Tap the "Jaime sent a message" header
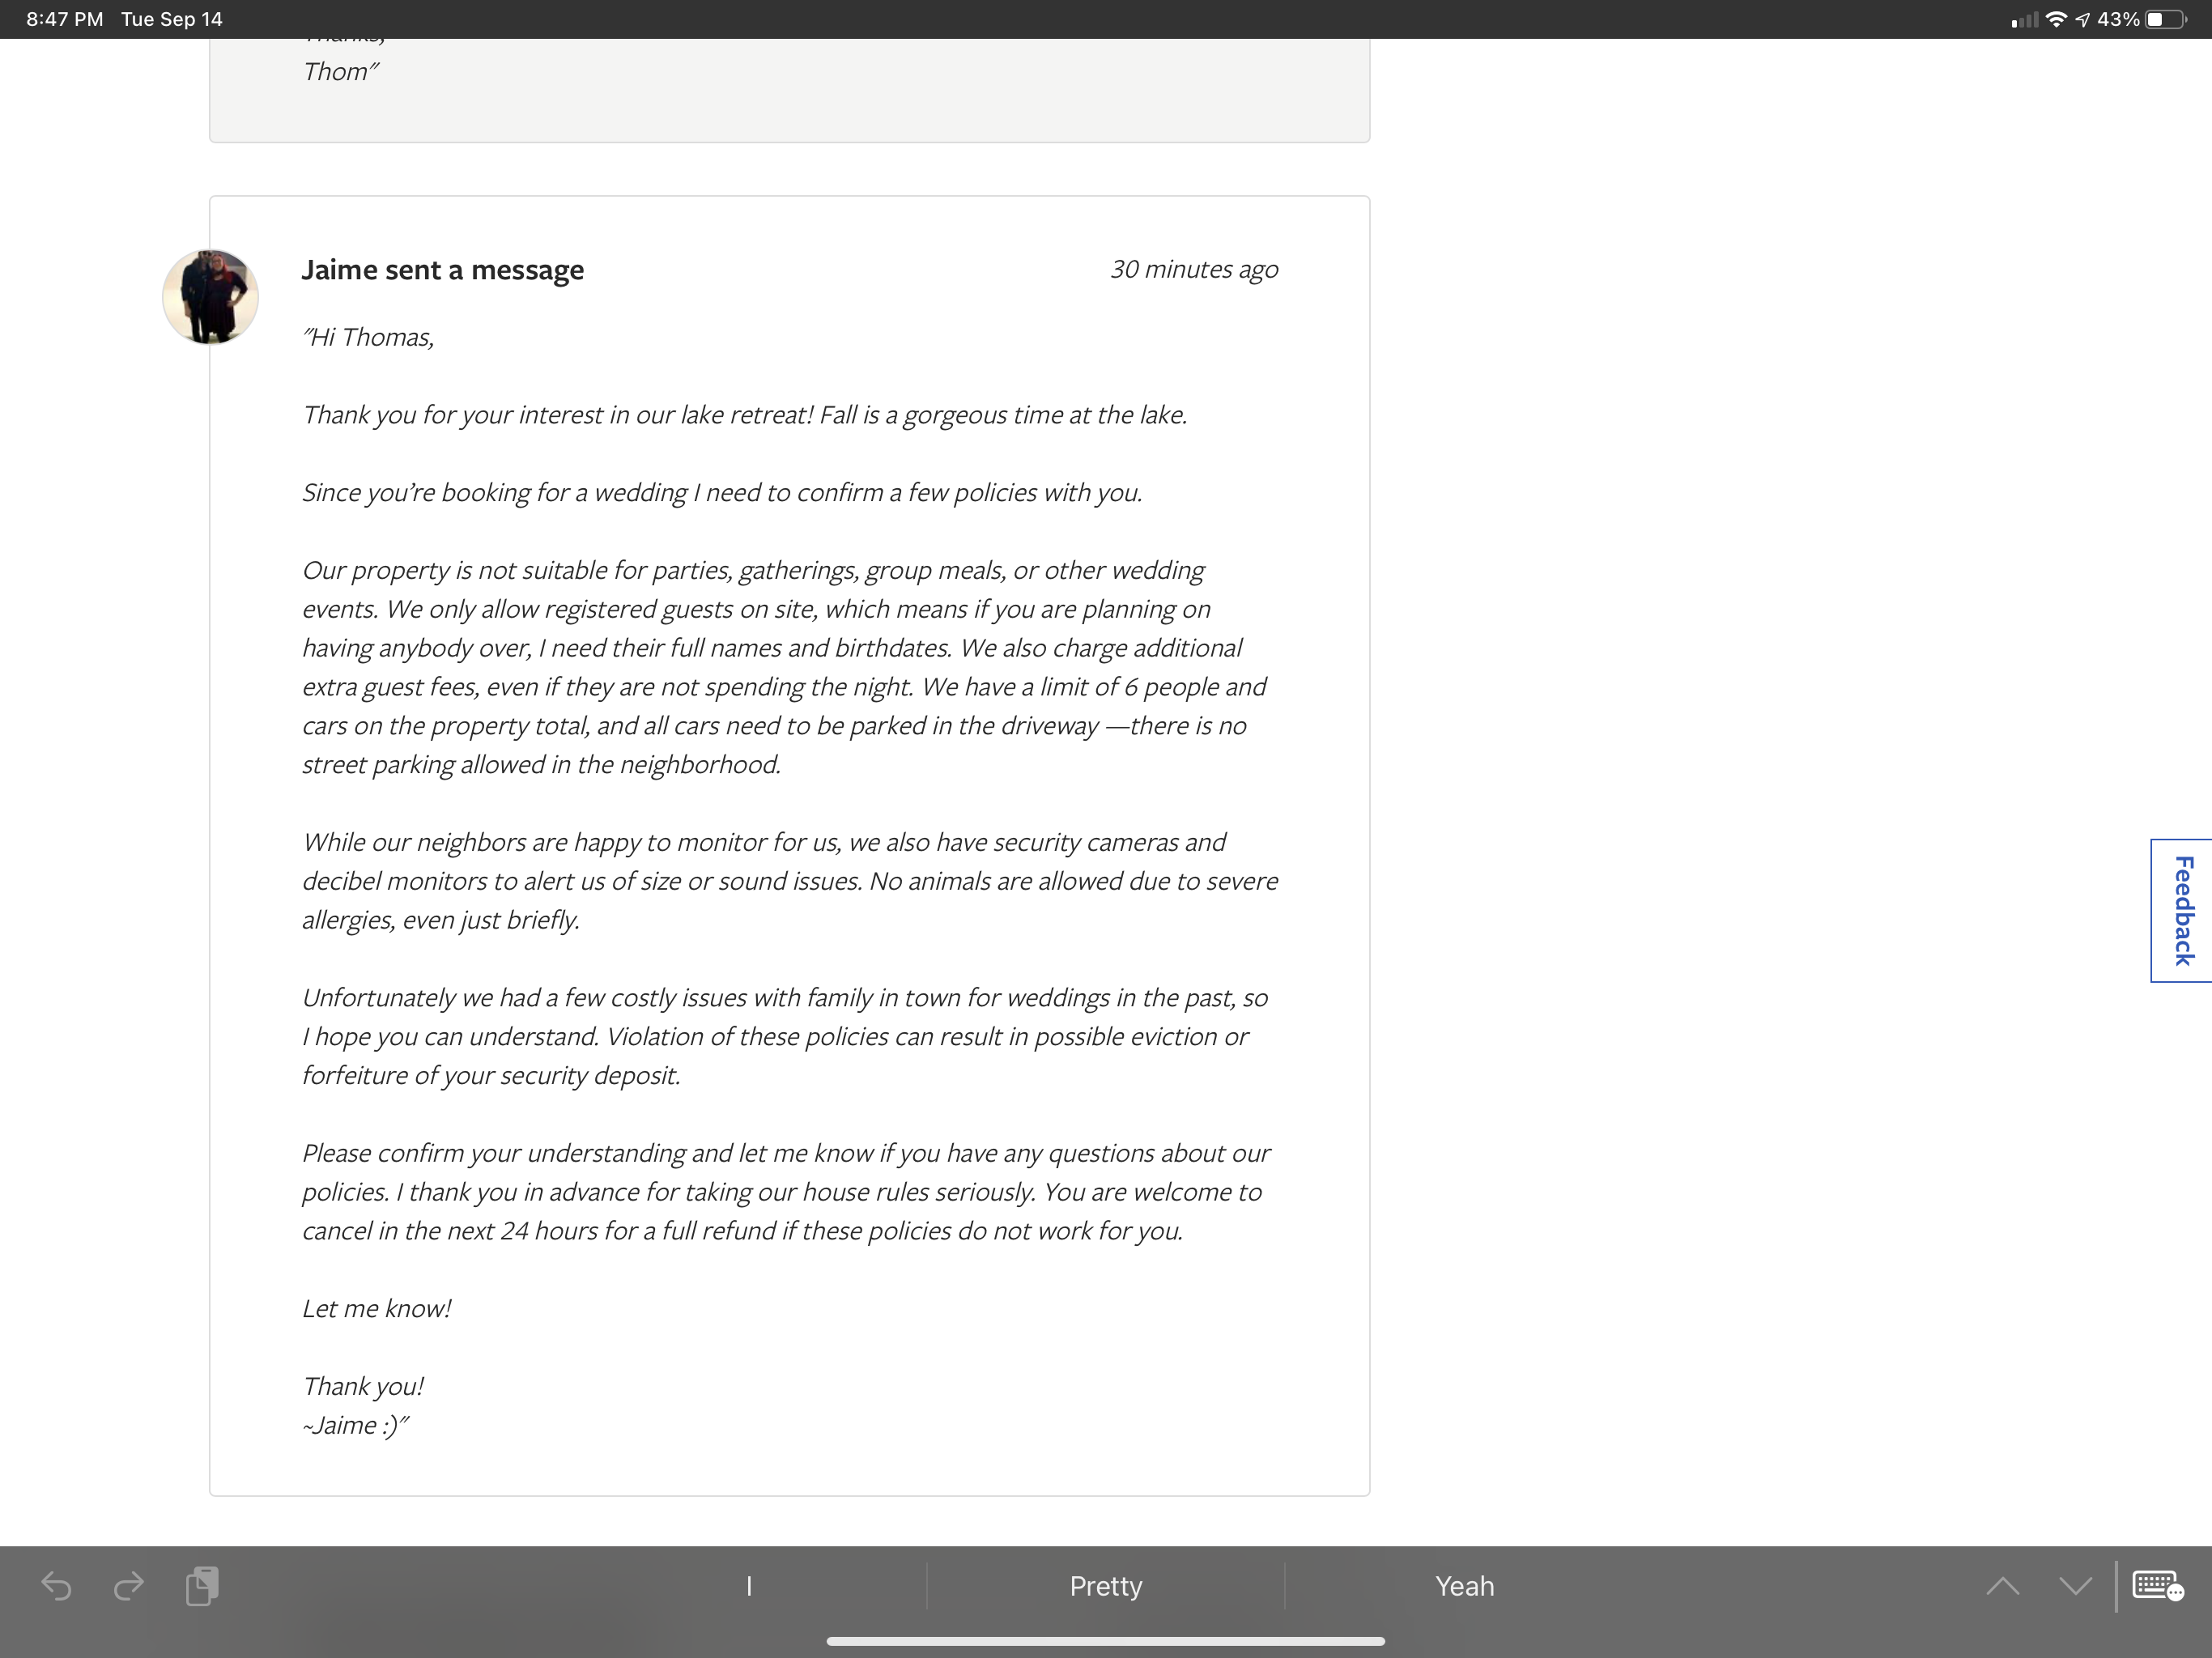Image resolution: width=2212 pixels, height=1658 pixels. [x=442, y=269]
